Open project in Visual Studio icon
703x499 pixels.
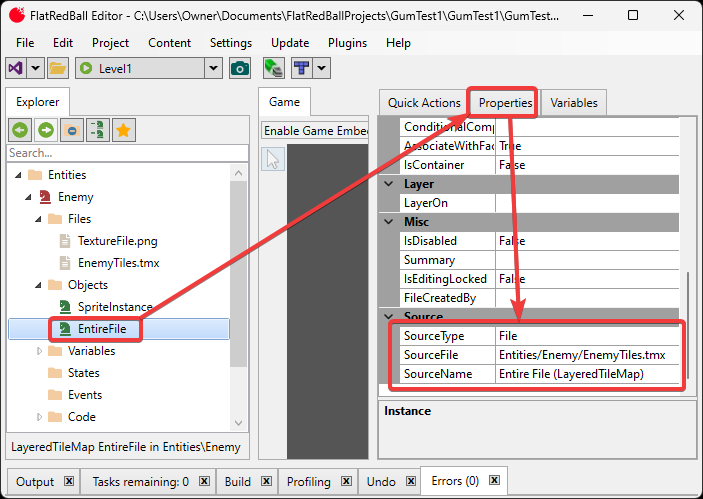[x=15, y=68]
